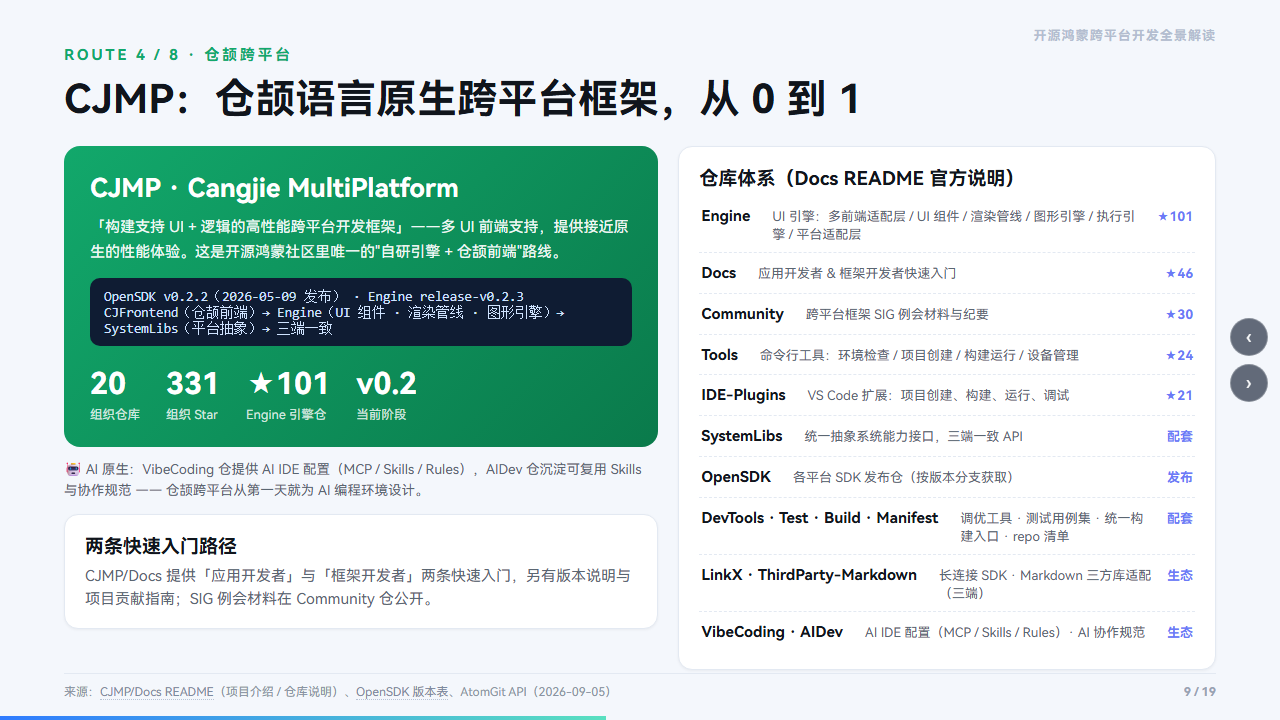
Task: Click SystemLibs description 统一抽象系统能力接口
Action: (x=913, y=436)
